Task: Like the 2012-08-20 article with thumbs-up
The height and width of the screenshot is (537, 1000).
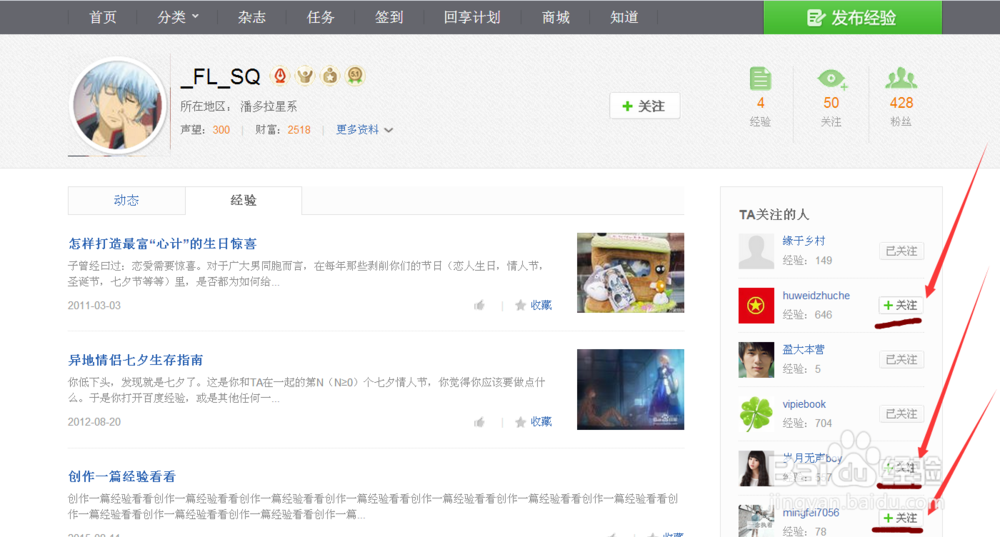Action: point(480,422)
